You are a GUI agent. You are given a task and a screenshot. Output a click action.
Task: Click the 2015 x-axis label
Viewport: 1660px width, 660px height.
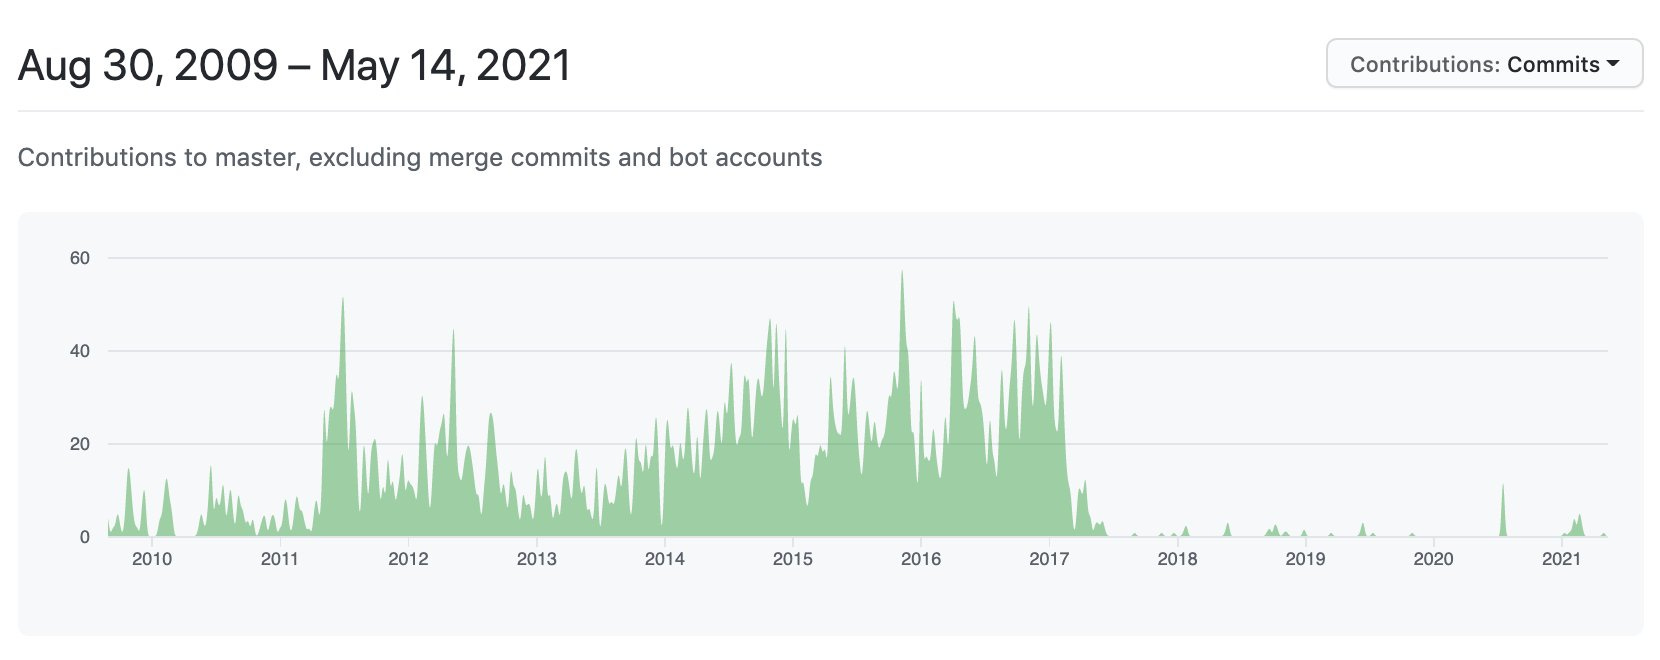(x=793, y=559)
